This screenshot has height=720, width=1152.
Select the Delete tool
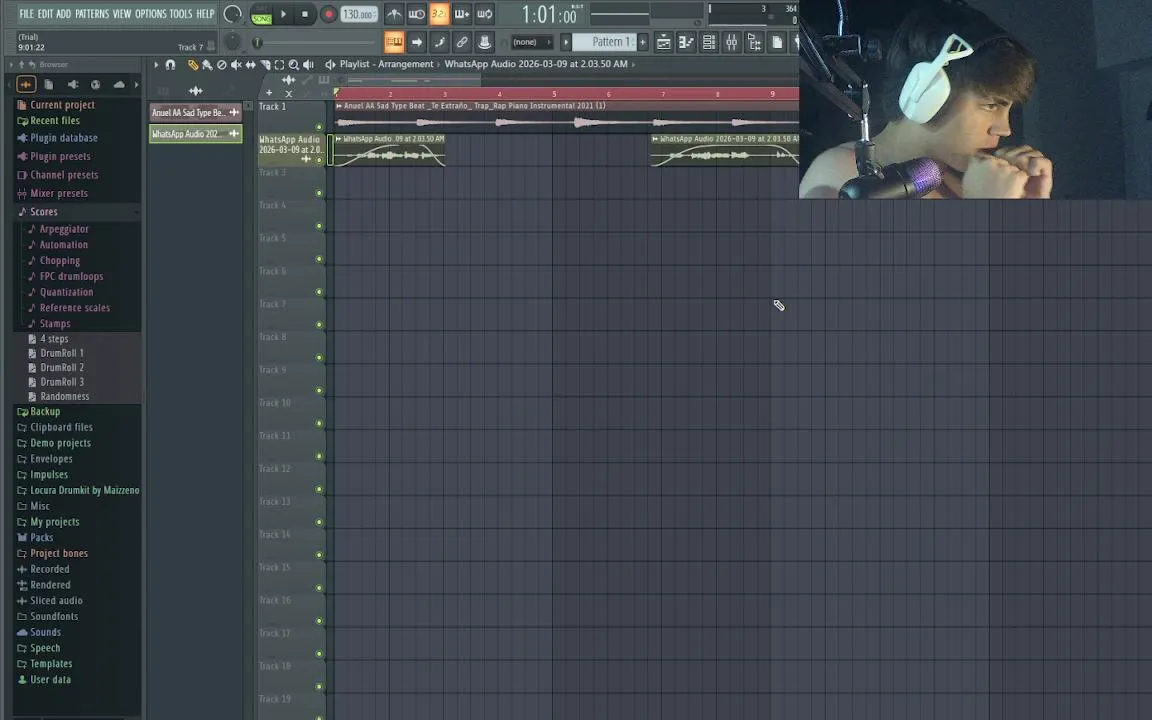(222, 65)
